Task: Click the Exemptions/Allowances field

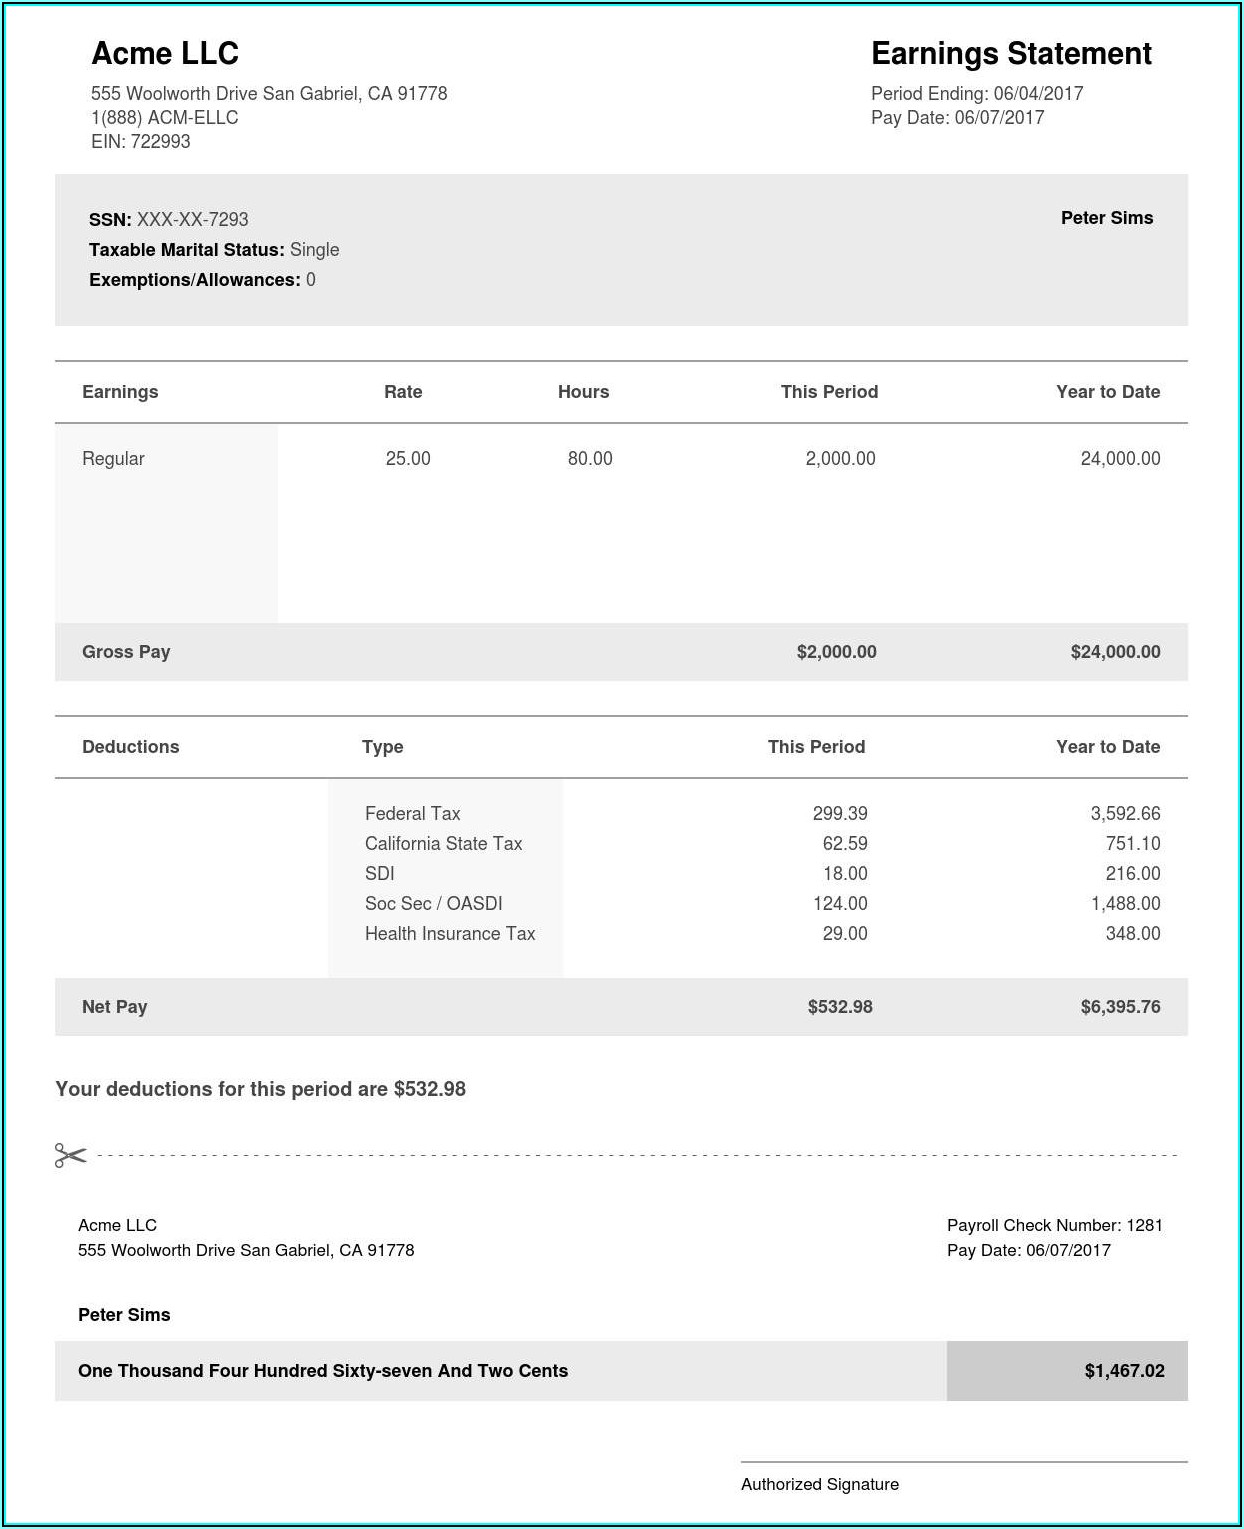Action: coord(202,279)
